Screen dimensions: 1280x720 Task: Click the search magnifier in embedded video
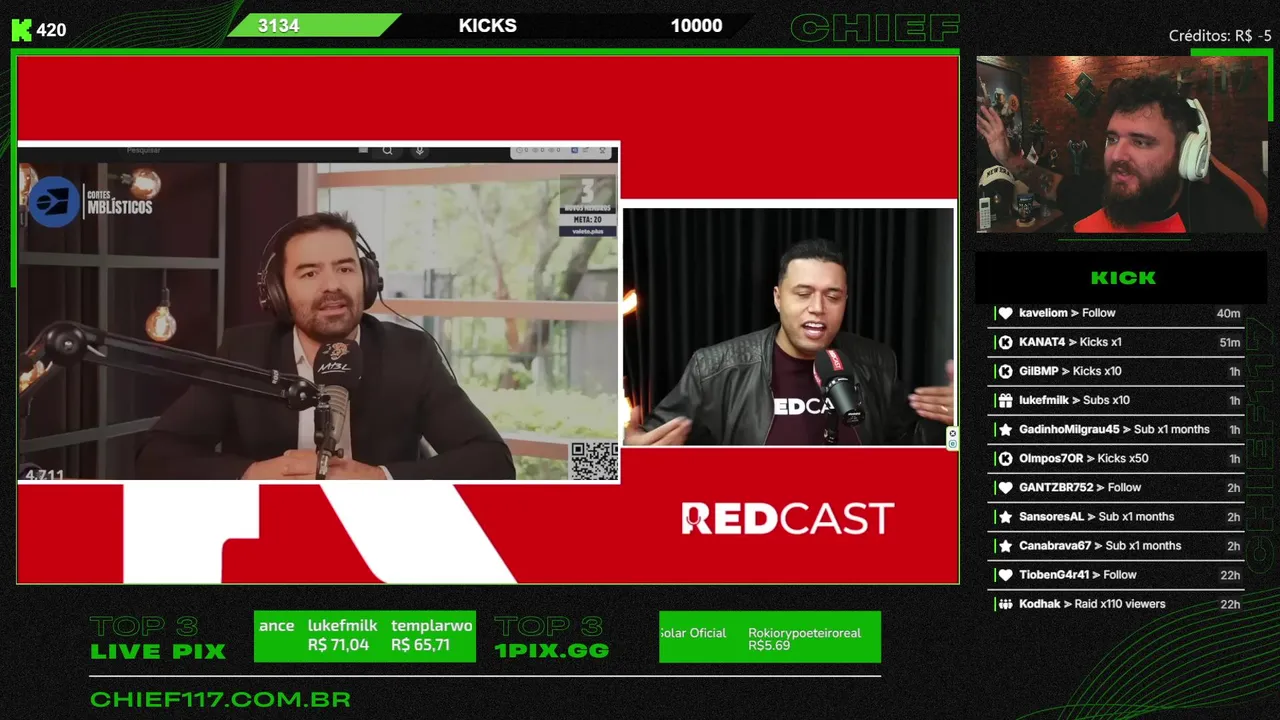point(387,151)
